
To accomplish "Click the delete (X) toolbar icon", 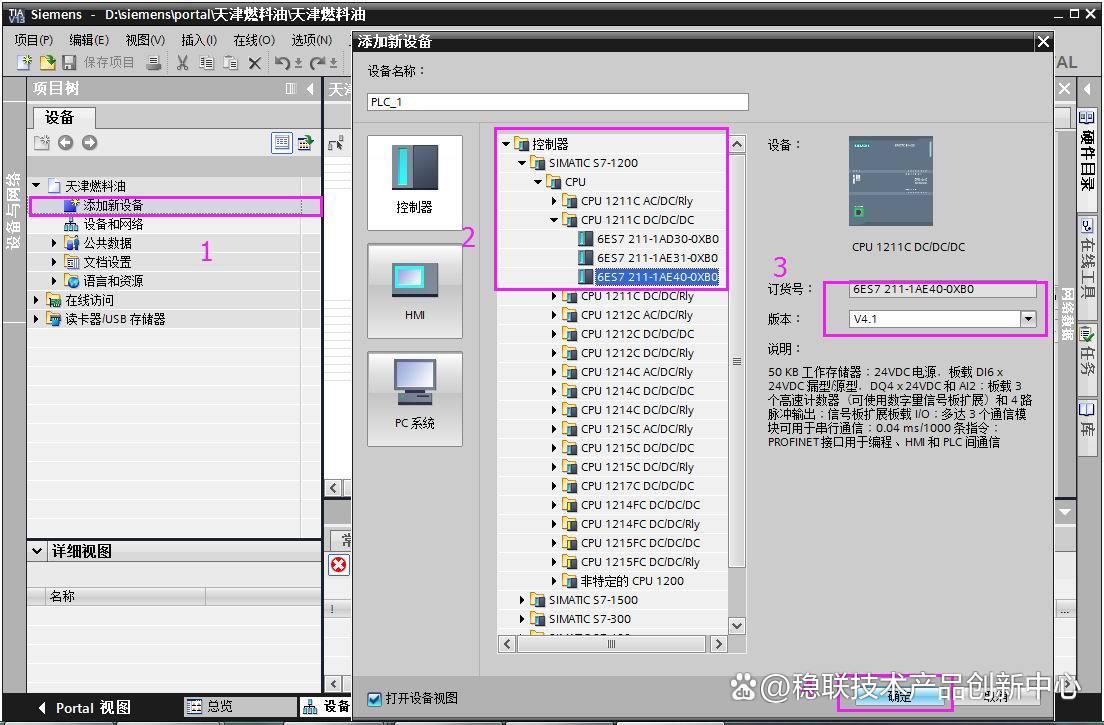I will (255, 63).
